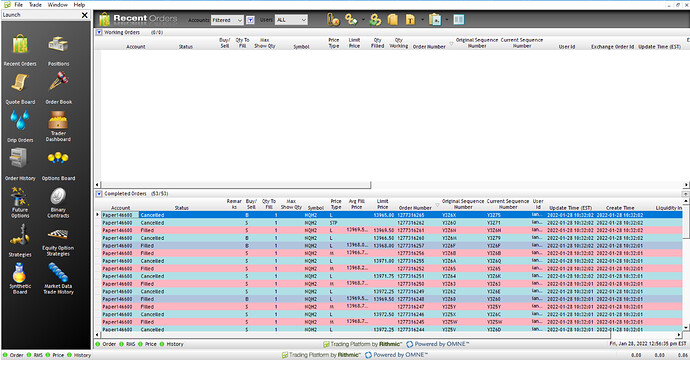
Task: Open the Synthetic Board
Action: 20,278
